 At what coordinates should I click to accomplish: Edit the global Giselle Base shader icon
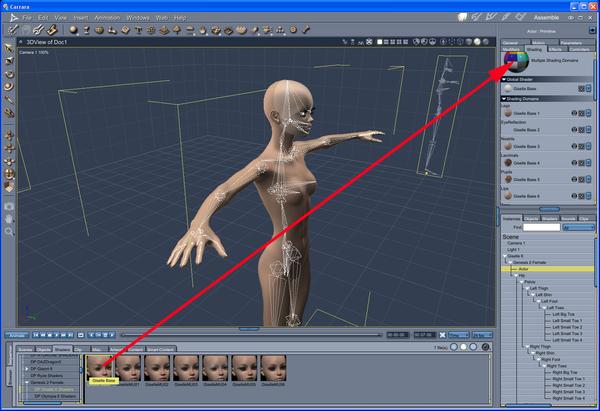click(x=581, y=89)
